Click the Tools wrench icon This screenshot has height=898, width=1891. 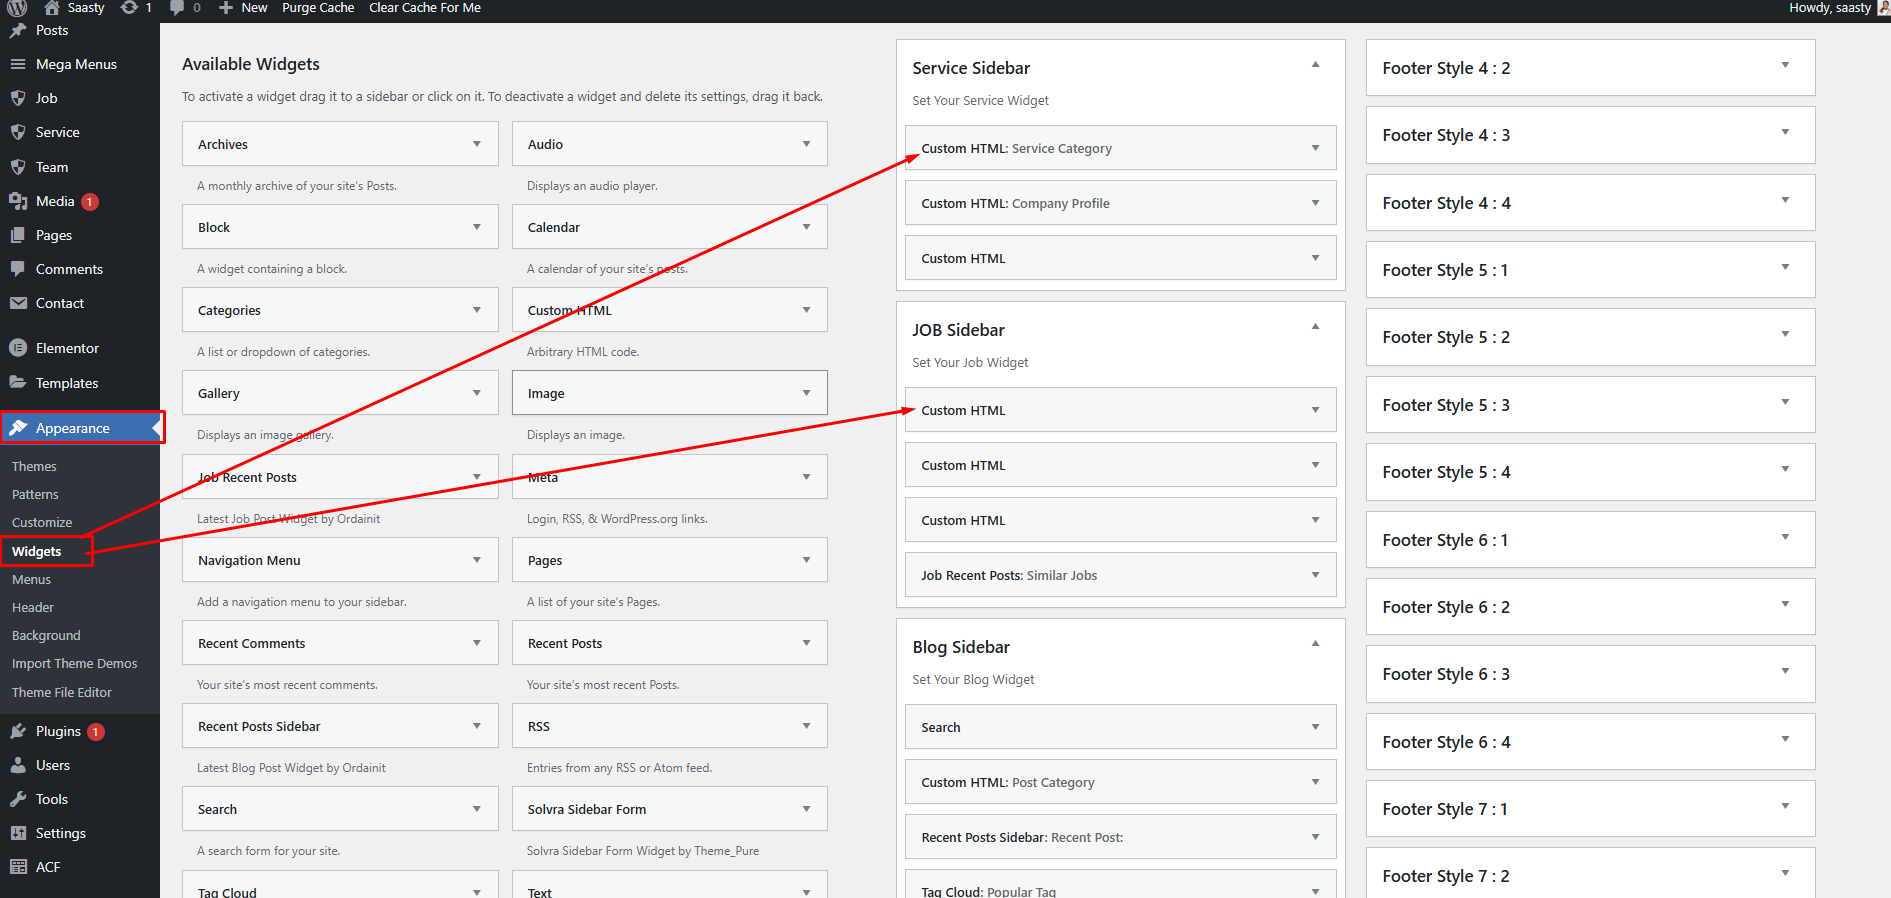click(18, 799)
